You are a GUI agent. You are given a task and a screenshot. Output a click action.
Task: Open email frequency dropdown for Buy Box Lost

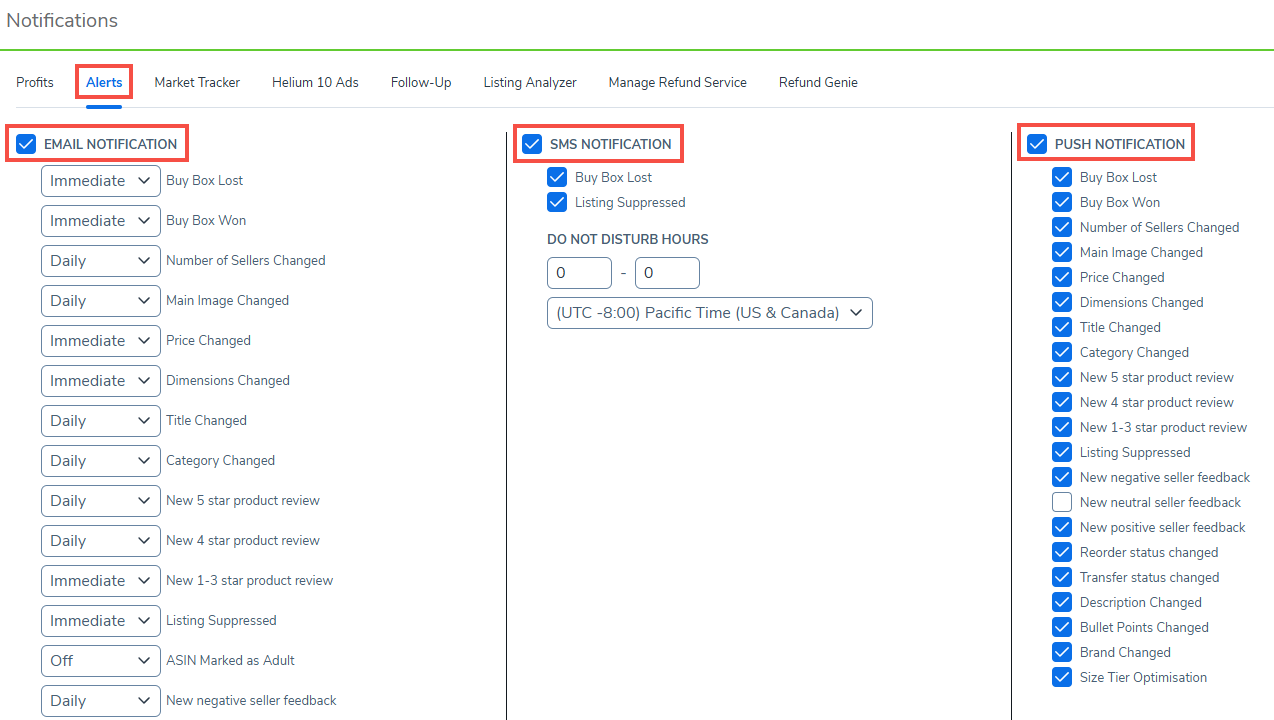click(x=100, y=181)
